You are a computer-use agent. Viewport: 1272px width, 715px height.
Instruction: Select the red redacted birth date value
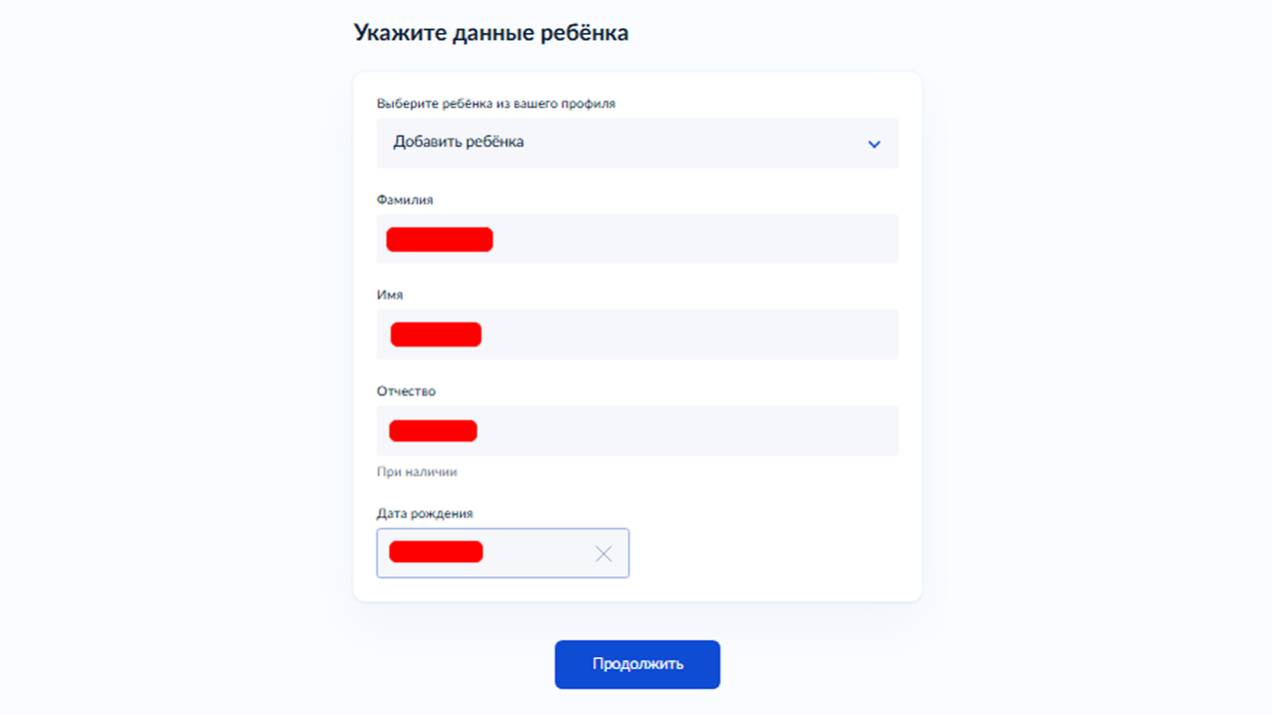pyautogui.click(x=436, y=552)
